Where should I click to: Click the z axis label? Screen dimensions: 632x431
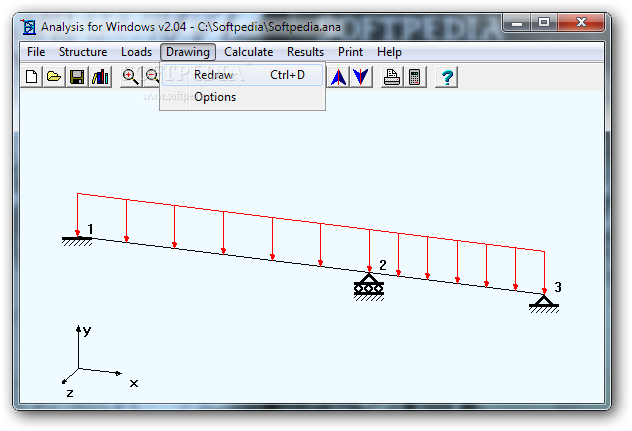click(x=70, y=393)
